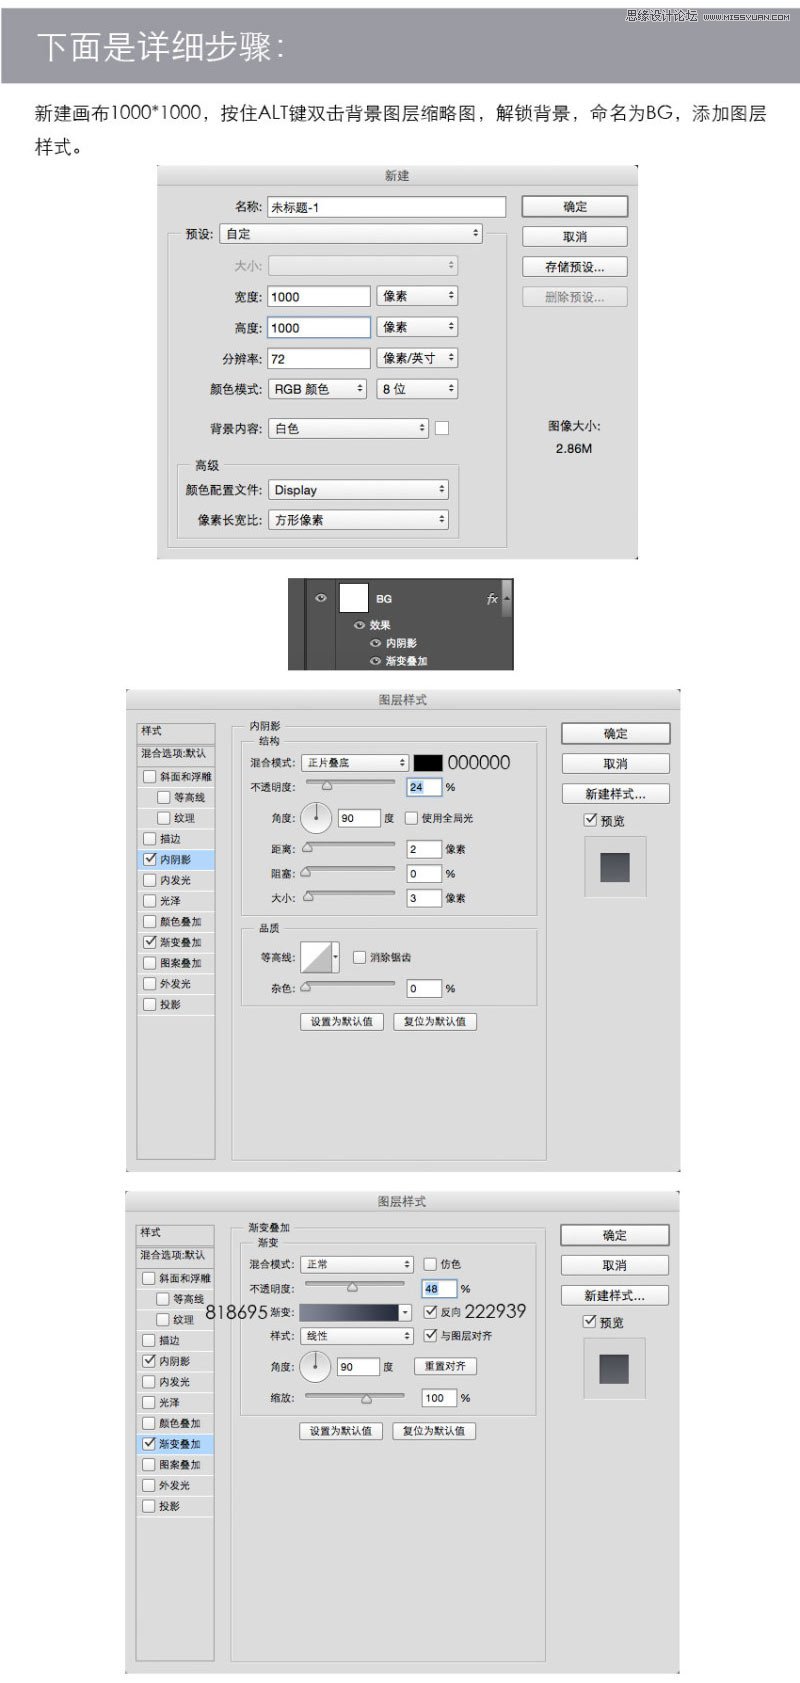The image size is (800, 1683).
Task: Click the 缩放 slider
Action: (x=355, y=1397)
